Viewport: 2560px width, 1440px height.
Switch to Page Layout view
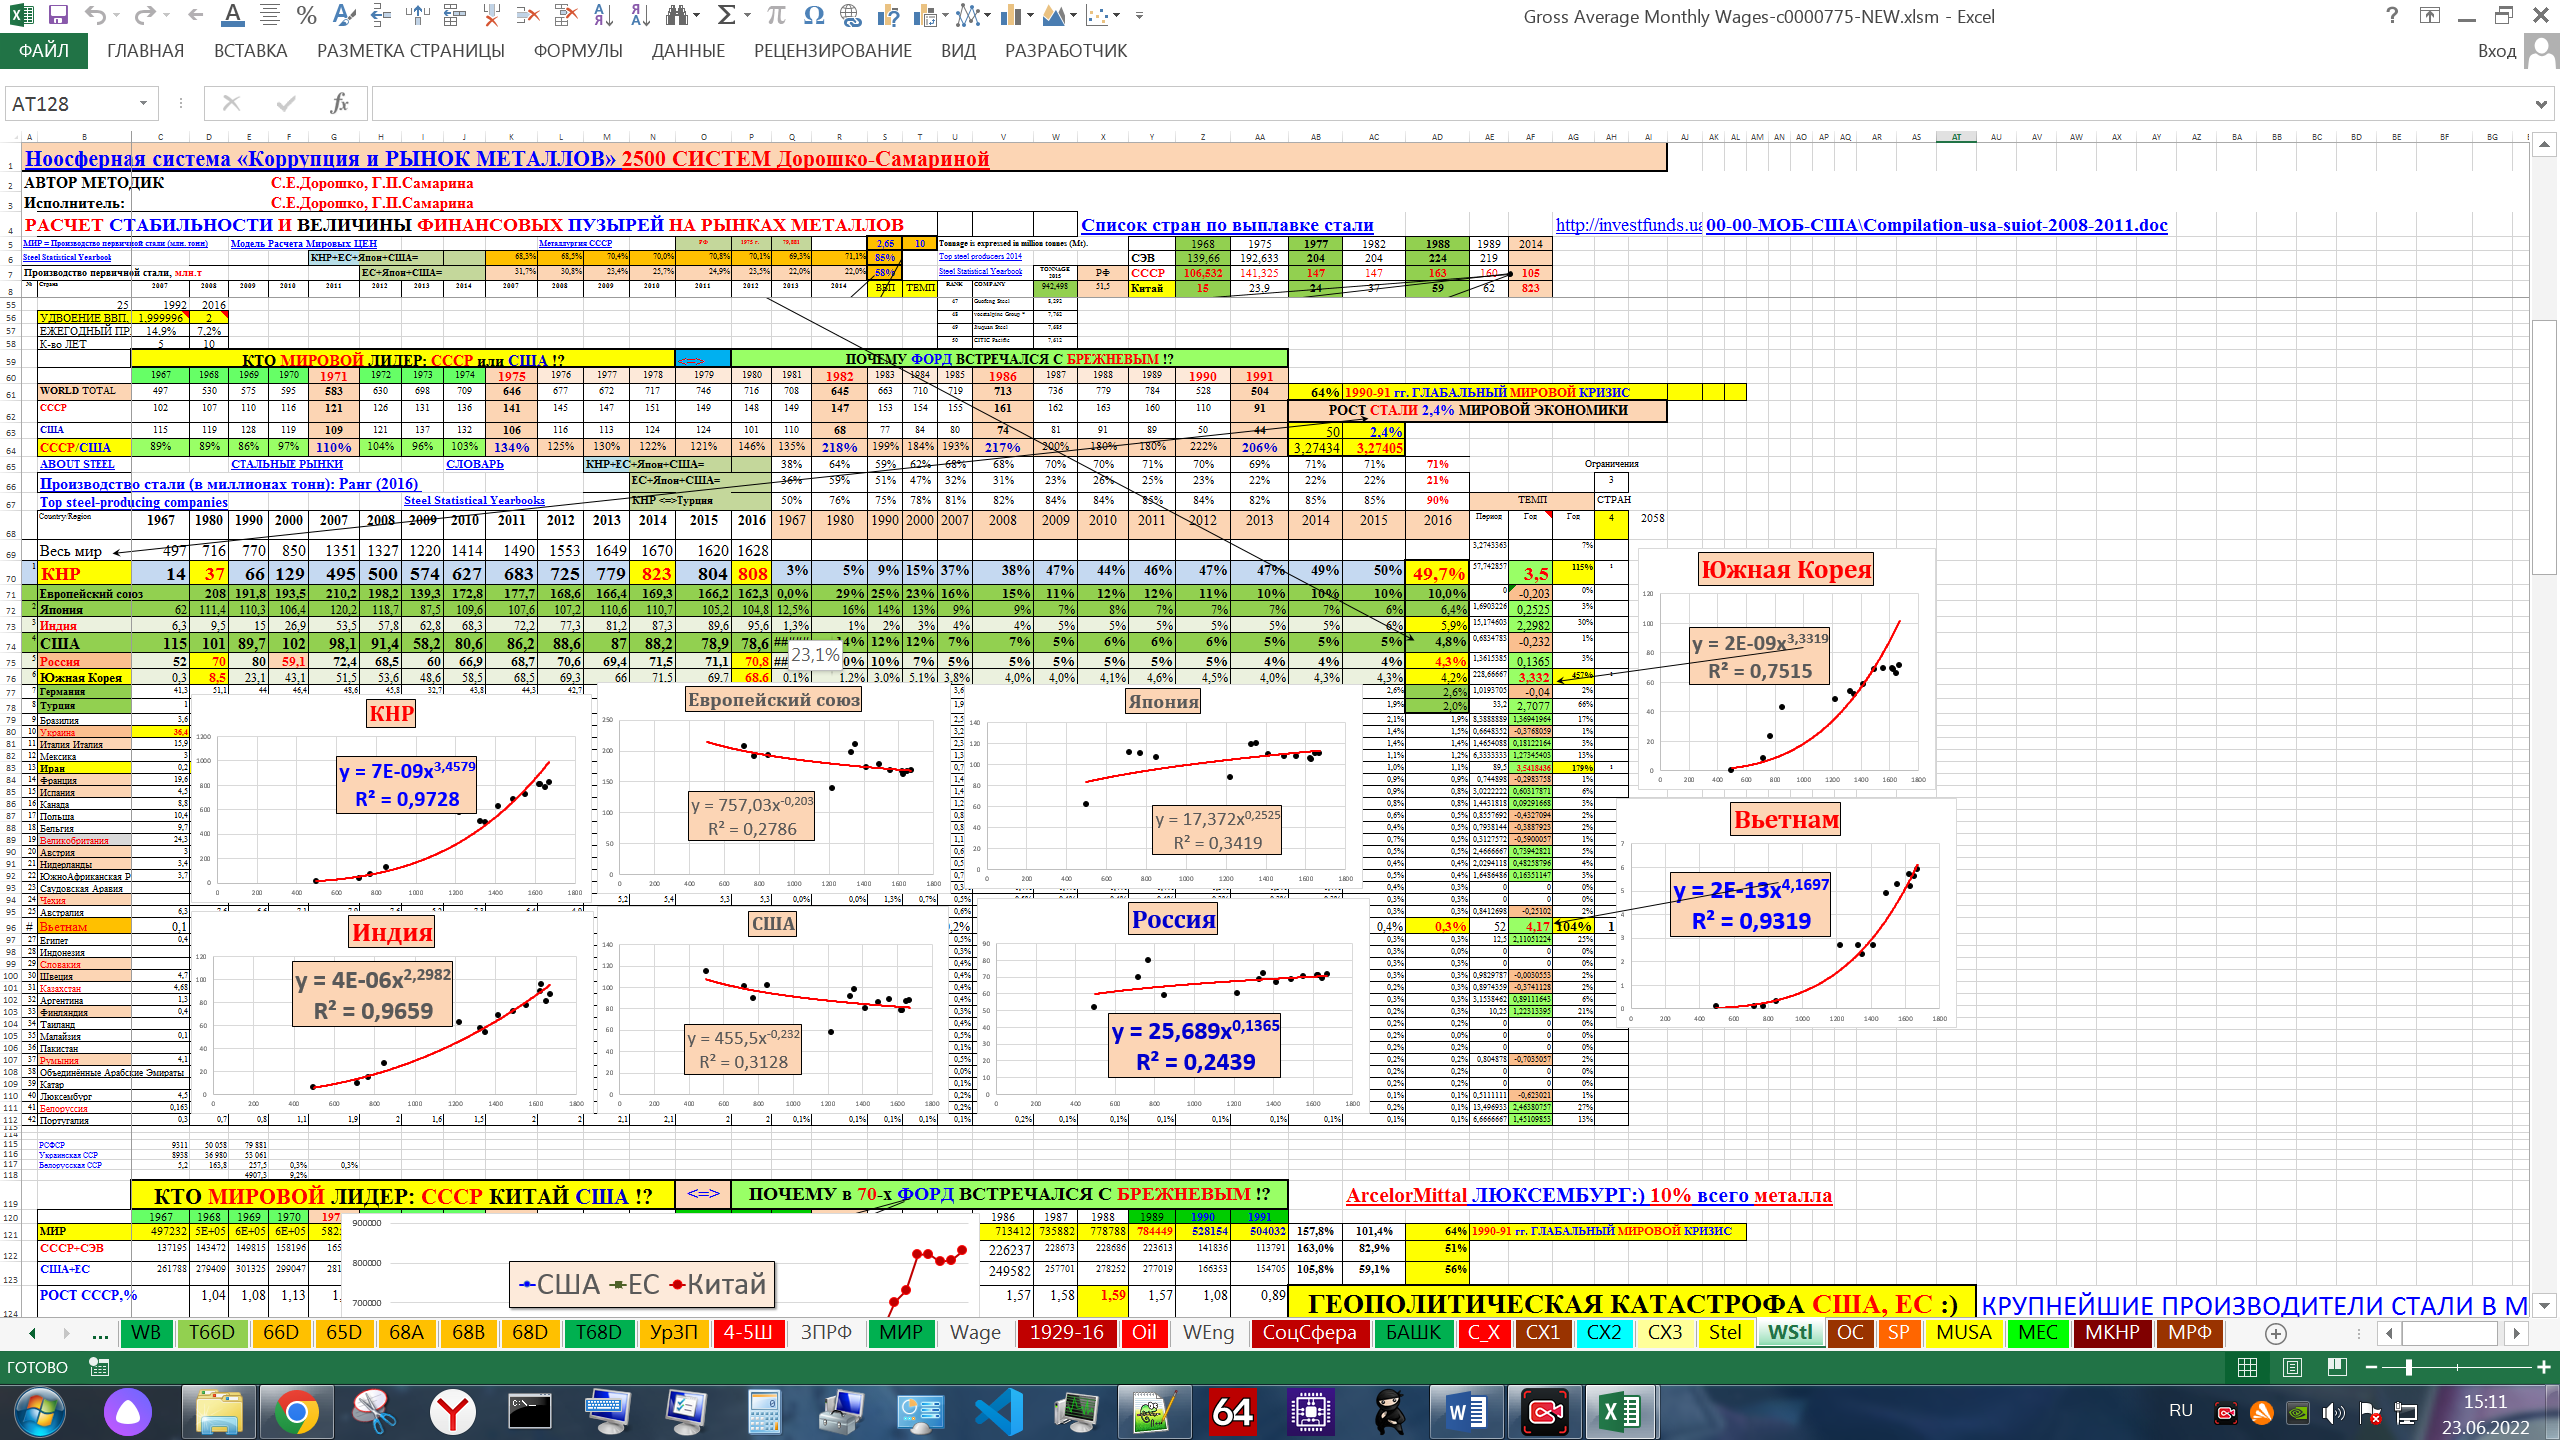[x=2293, y=1367]
